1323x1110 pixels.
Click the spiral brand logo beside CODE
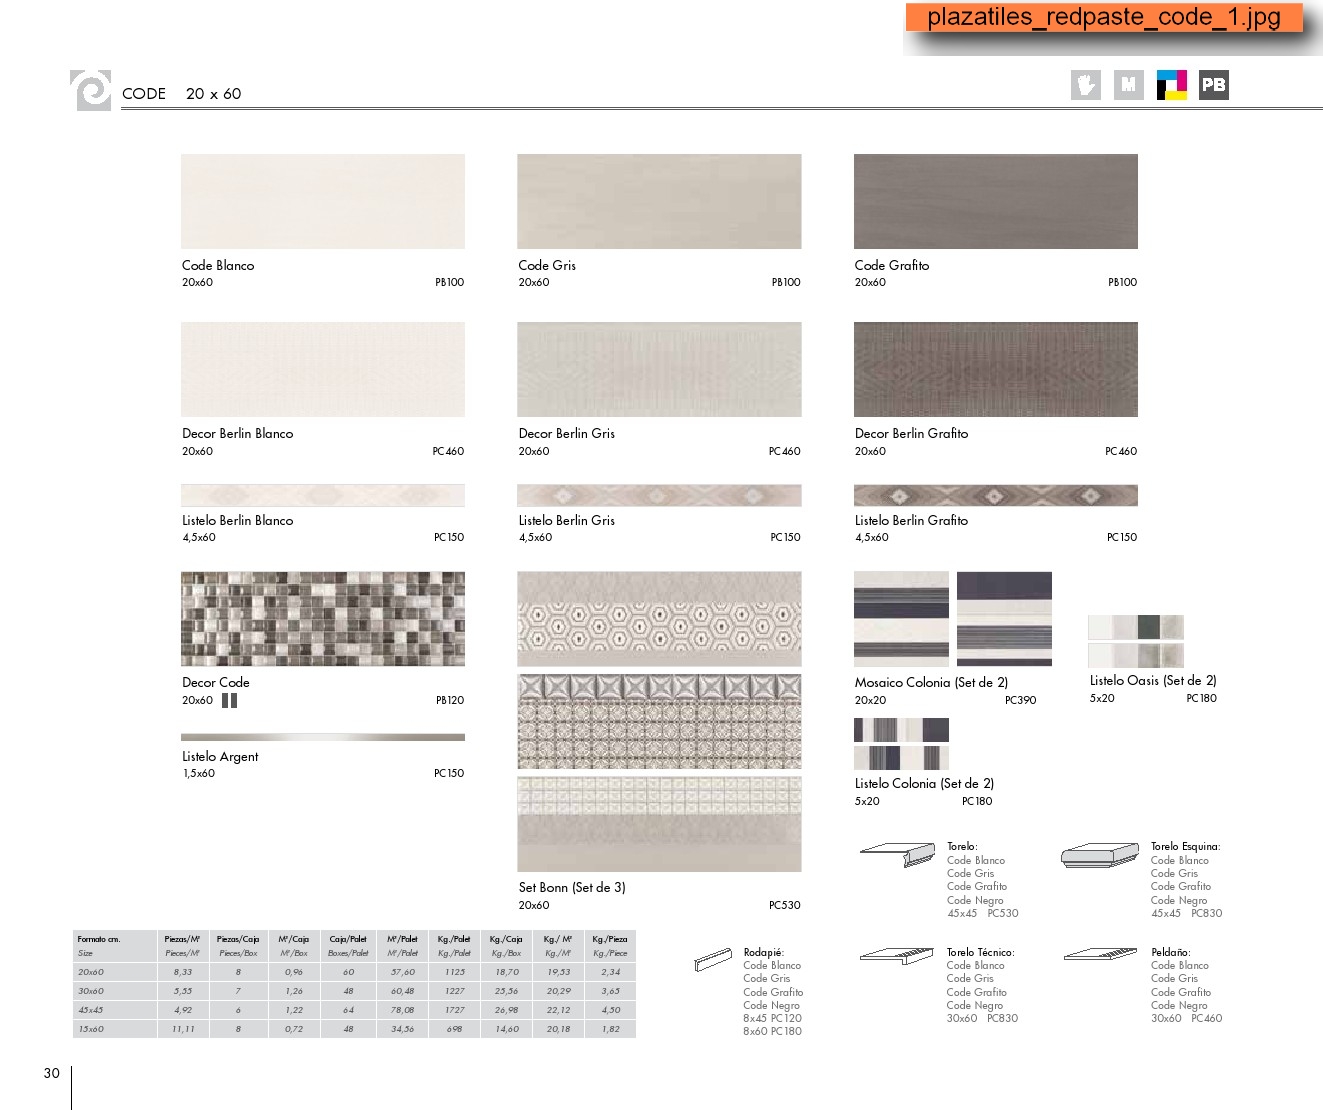91,90
